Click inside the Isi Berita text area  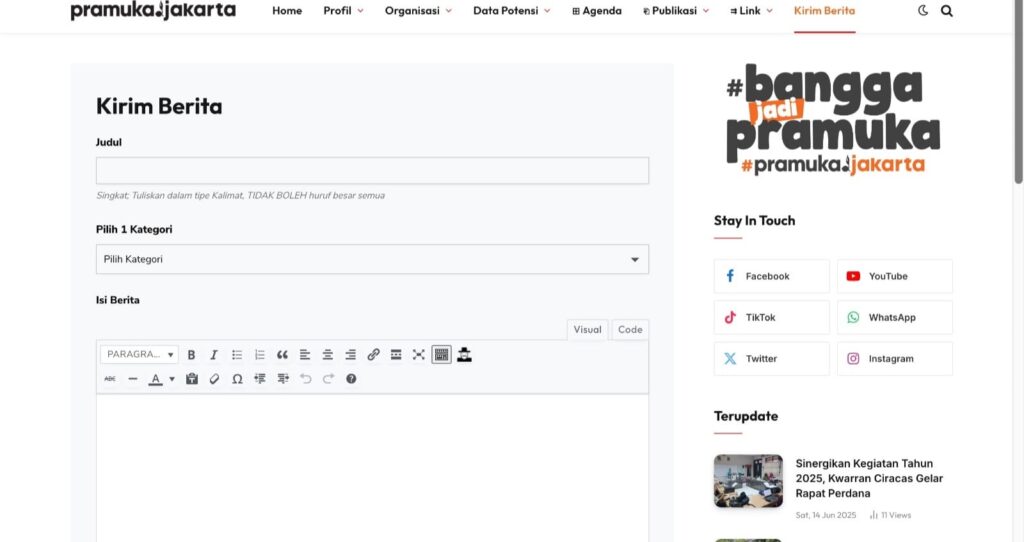(372, 467)
